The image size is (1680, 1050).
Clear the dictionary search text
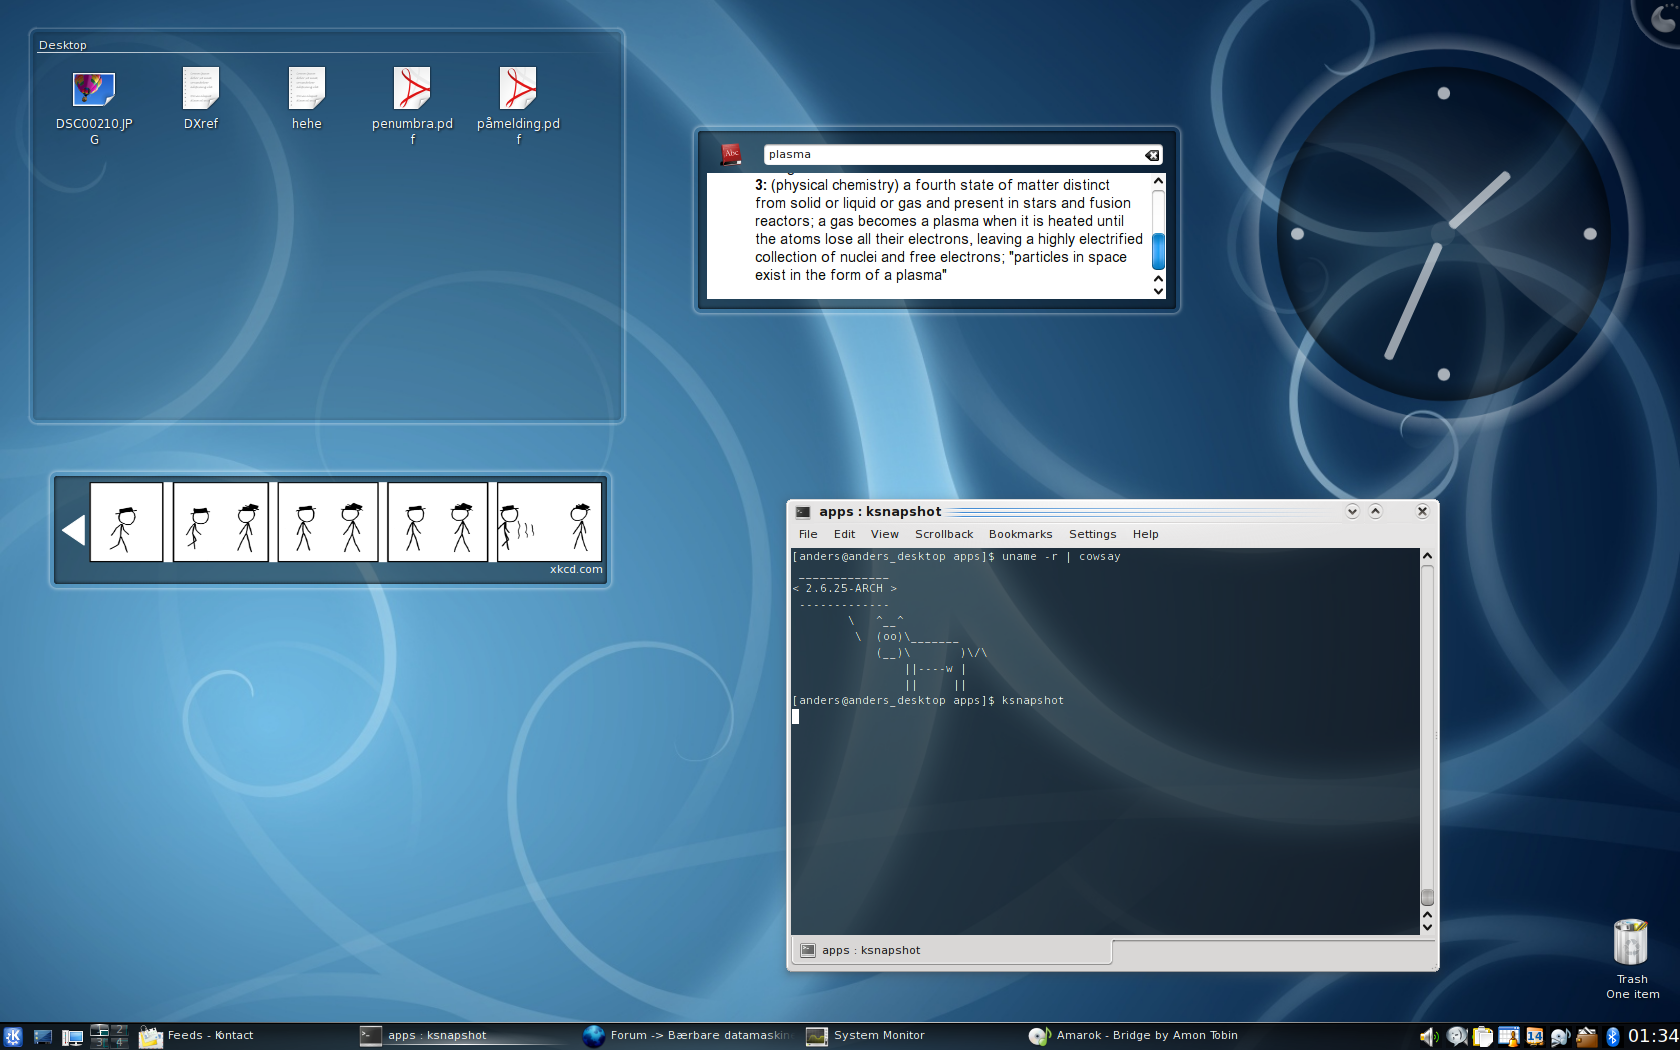(1152, 155)
